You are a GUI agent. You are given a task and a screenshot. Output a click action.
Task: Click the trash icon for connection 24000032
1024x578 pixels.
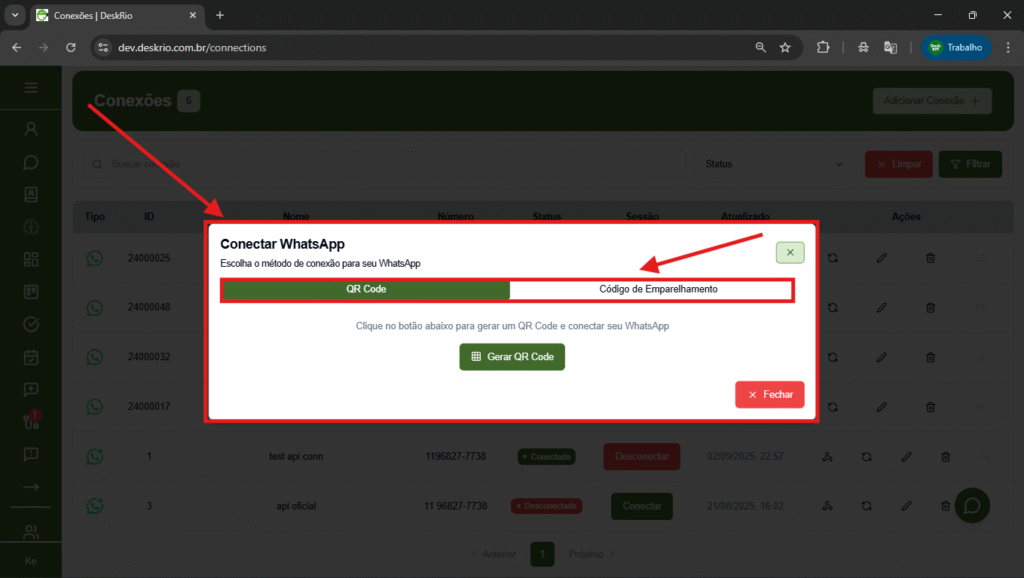pyautogui.click(x=931, y=357)
